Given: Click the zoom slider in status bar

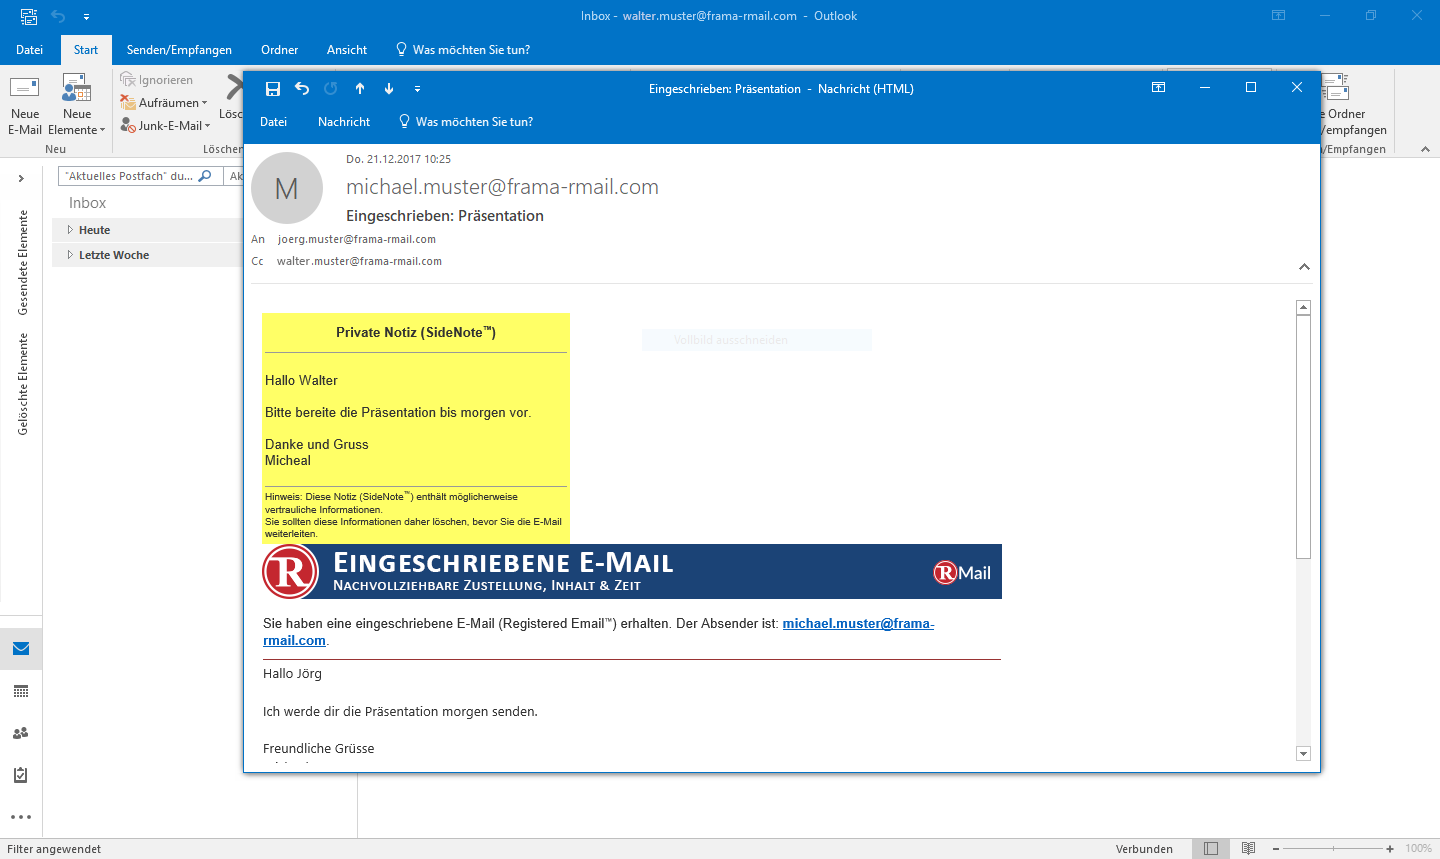Looking at the screenshot, I should [1333, 849].
